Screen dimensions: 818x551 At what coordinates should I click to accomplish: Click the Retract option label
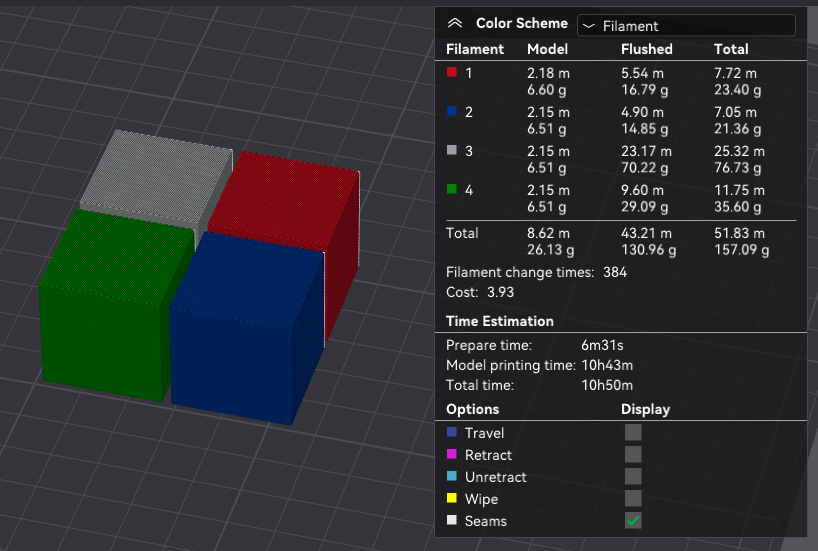tap(488, 455)
